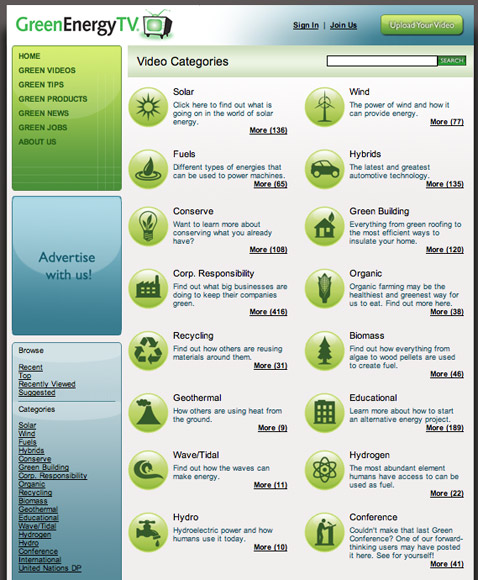This screenshot has width=478, height=580.
Task: Click Recently Viewed in Browse list
Action: coord(47,384)
